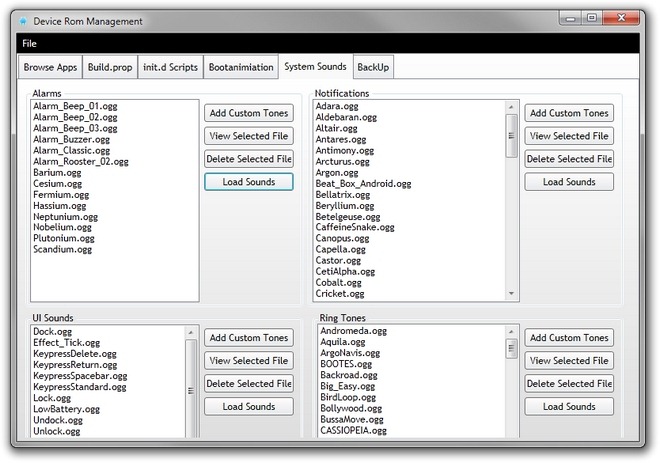Select the System Sounds tab

[x=315, y=66]
